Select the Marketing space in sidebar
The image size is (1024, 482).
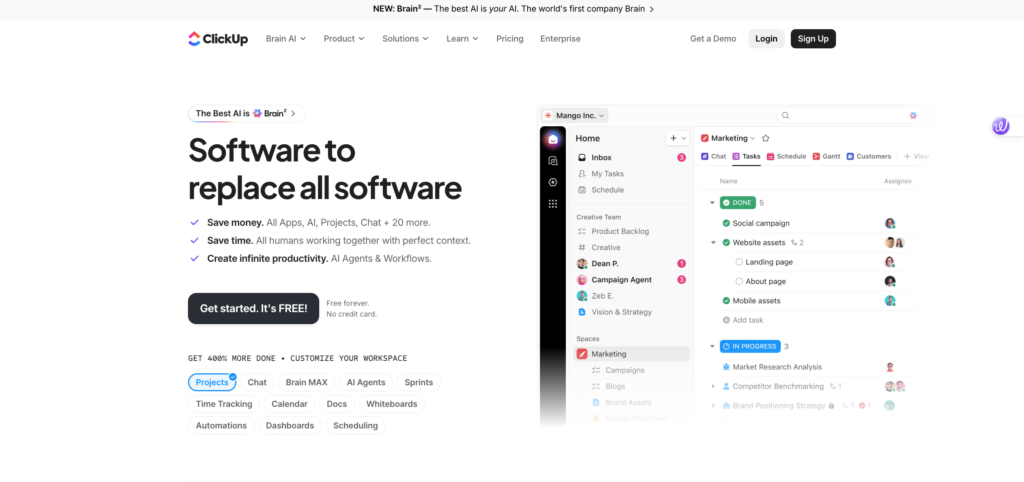(x=632, y=354)
